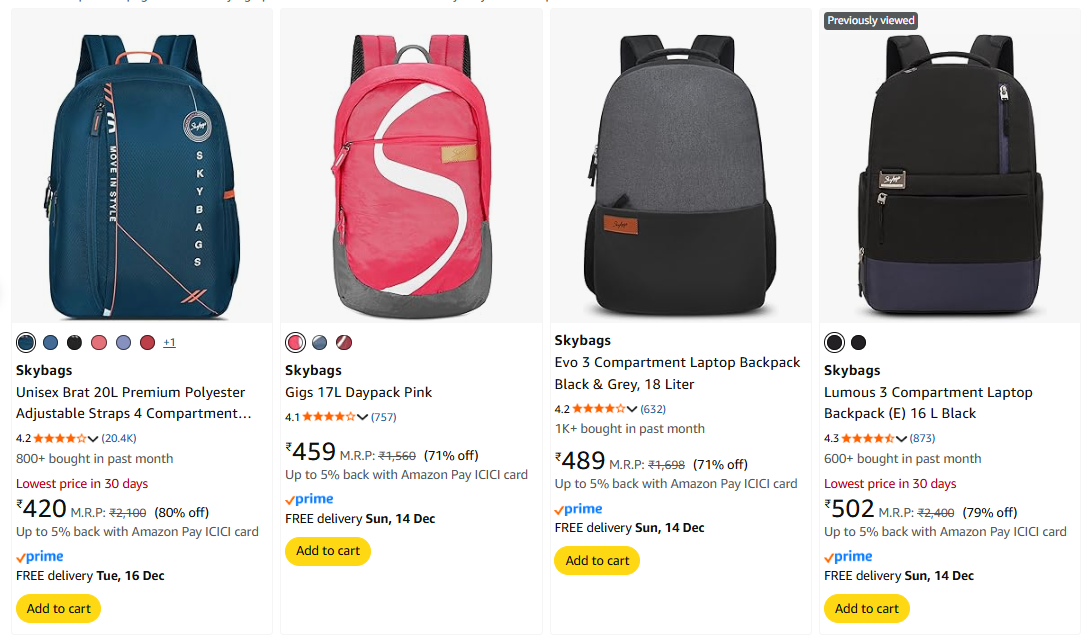Image resolution: width=1087 pixels, height=637 pixels.
Task: Choose the lavender swatch for Unisex Brat backpack
Action: (123, 343)
